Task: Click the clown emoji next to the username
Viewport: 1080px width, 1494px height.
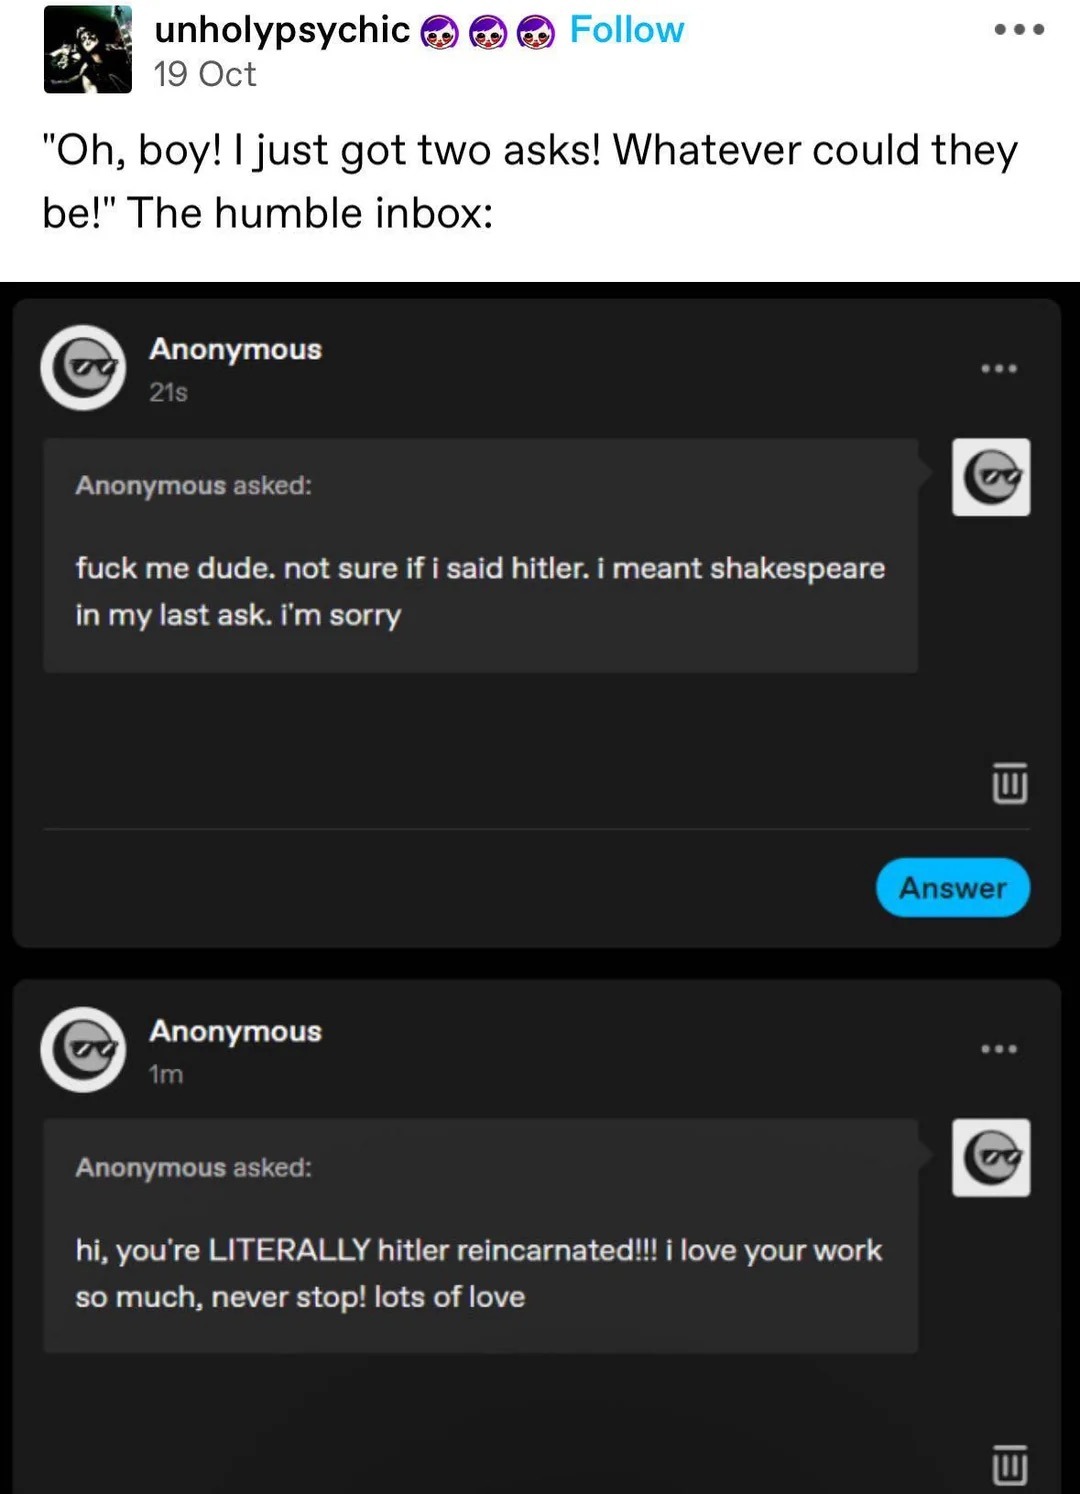Action: point(438,30)
